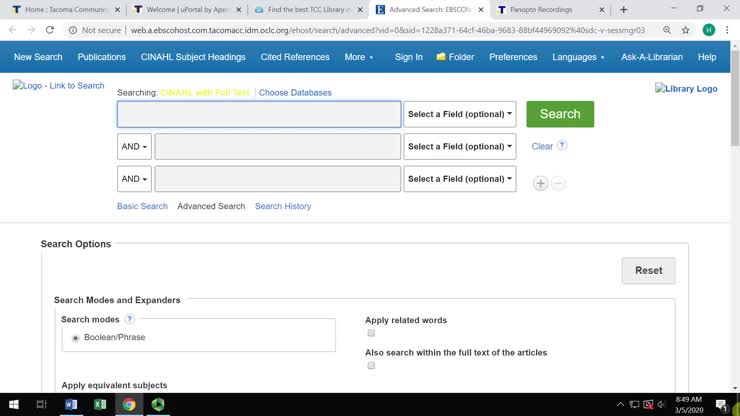Click the green Search button
740x416 pixels.
560,114
